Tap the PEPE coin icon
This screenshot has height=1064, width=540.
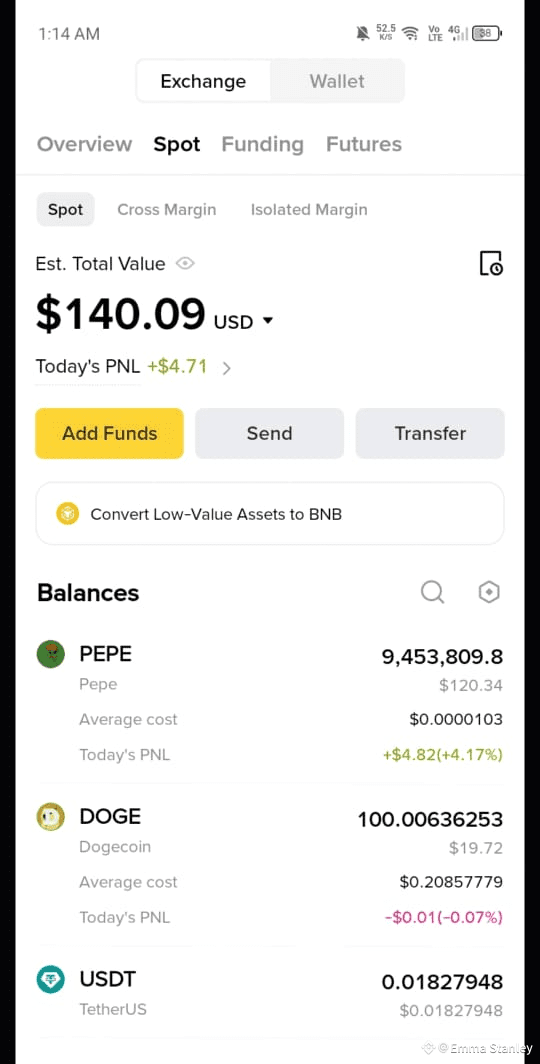pyautogui.click(x=51, y=654)
